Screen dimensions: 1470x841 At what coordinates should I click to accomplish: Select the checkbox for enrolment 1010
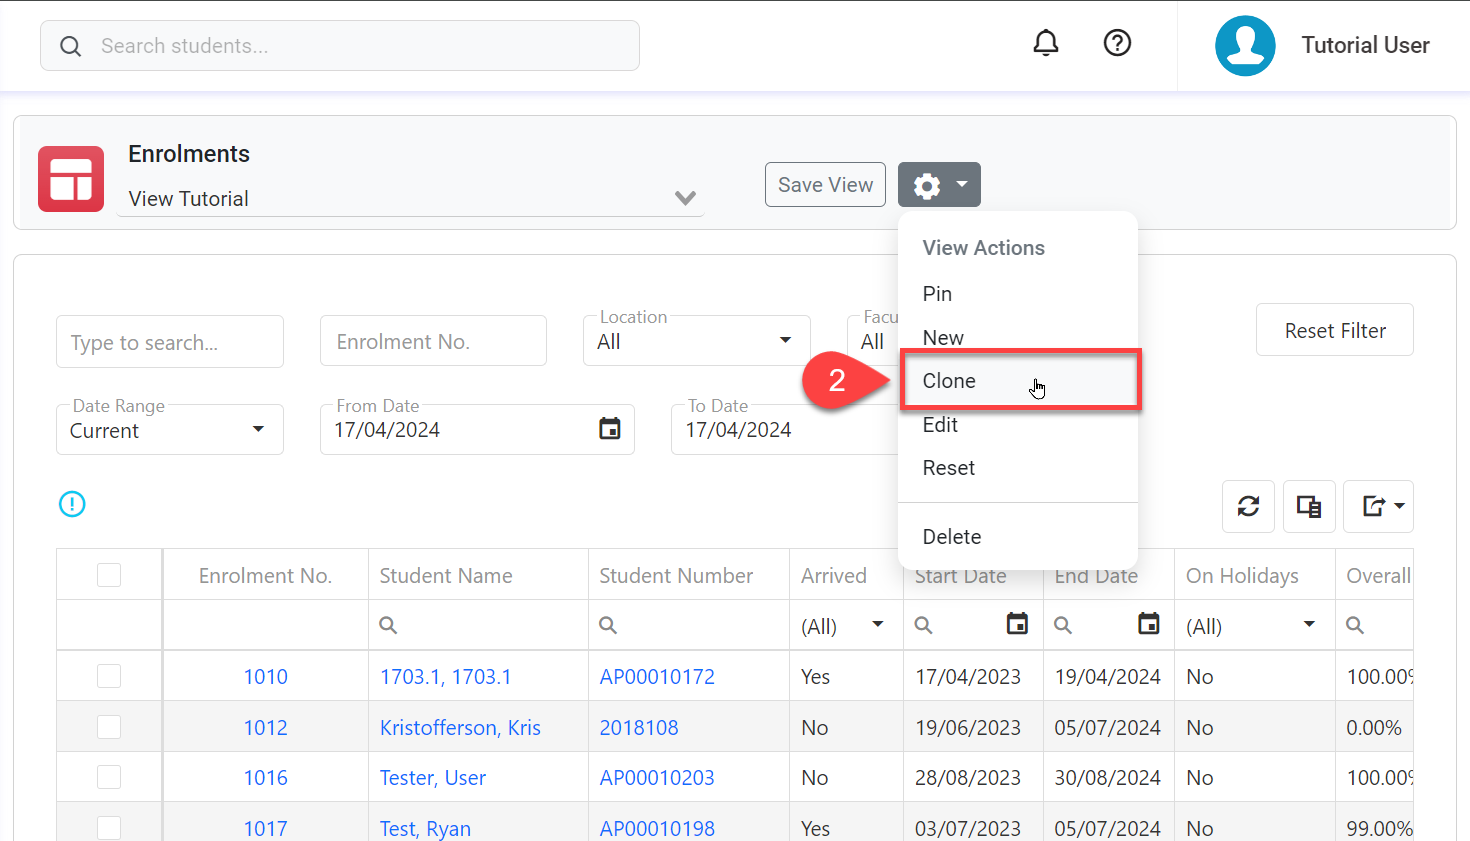109,676
